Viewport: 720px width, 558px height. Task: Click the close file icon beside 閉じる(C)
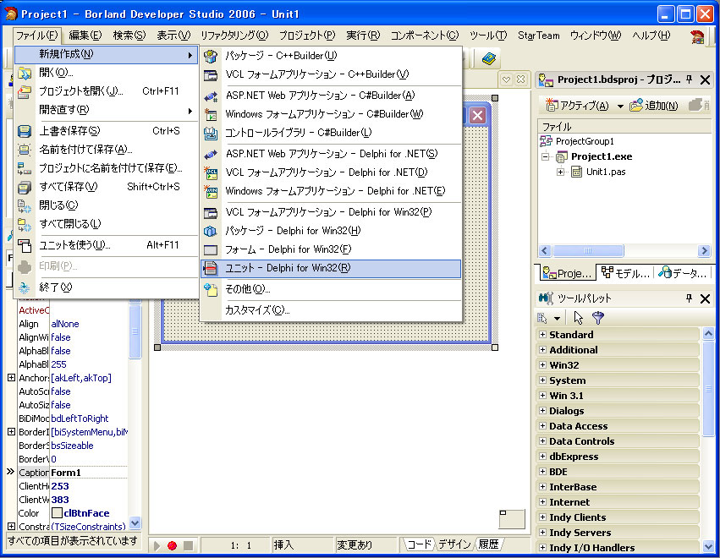tap(24, 205)
